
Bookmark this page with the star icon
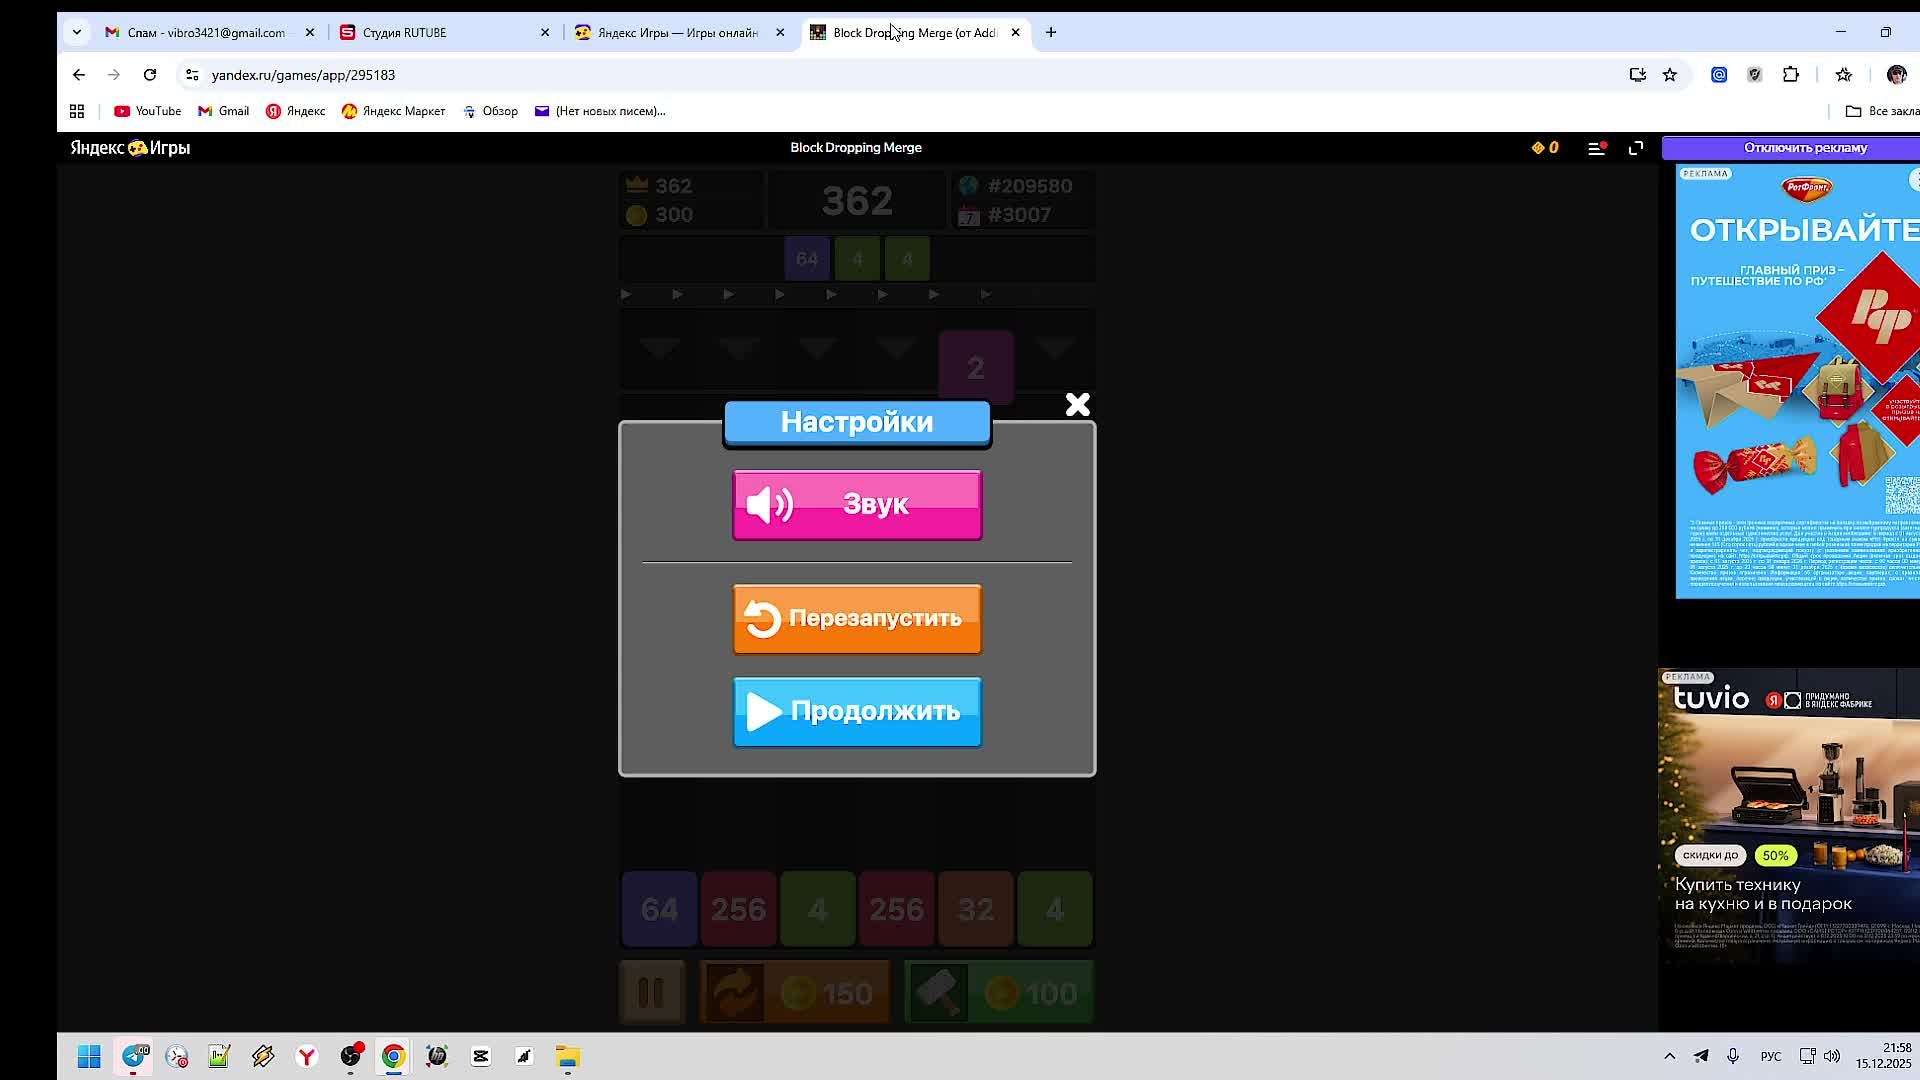click(1669, 75)
